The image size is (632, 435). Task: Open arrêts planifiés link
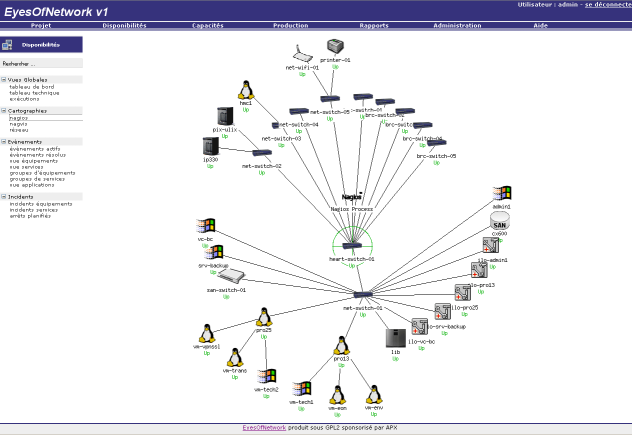coord(30,216)
